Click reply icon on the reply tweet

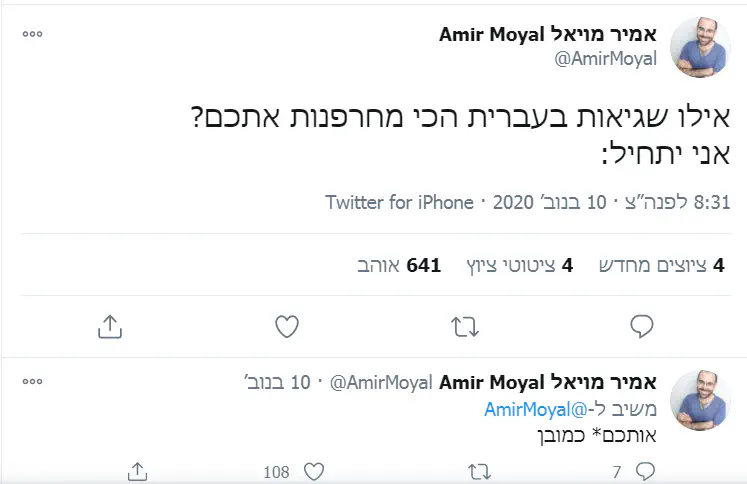coord(645,470)
